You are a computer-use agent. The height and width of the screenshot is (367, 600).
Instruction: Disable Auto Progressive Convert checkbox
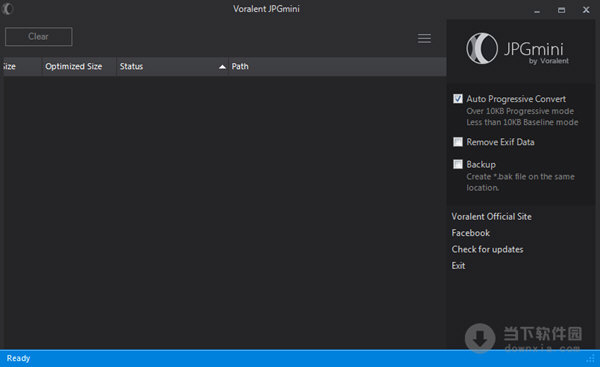pyautogui.click(x=458, y=99)
